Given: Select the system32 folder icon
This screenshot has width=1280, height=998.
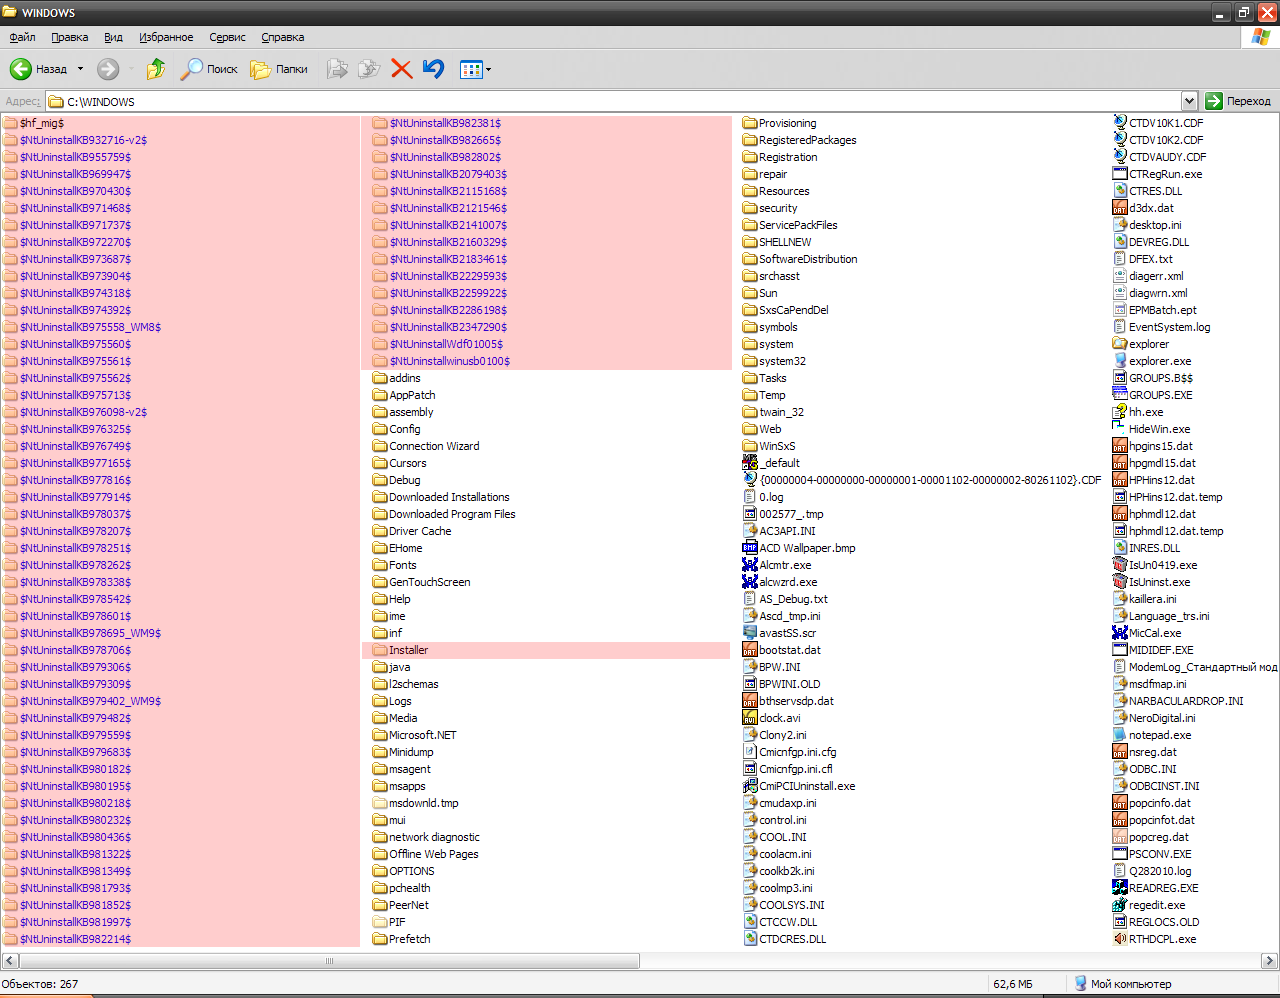Looking at the screenshot, I should click(x=750, y=361).
